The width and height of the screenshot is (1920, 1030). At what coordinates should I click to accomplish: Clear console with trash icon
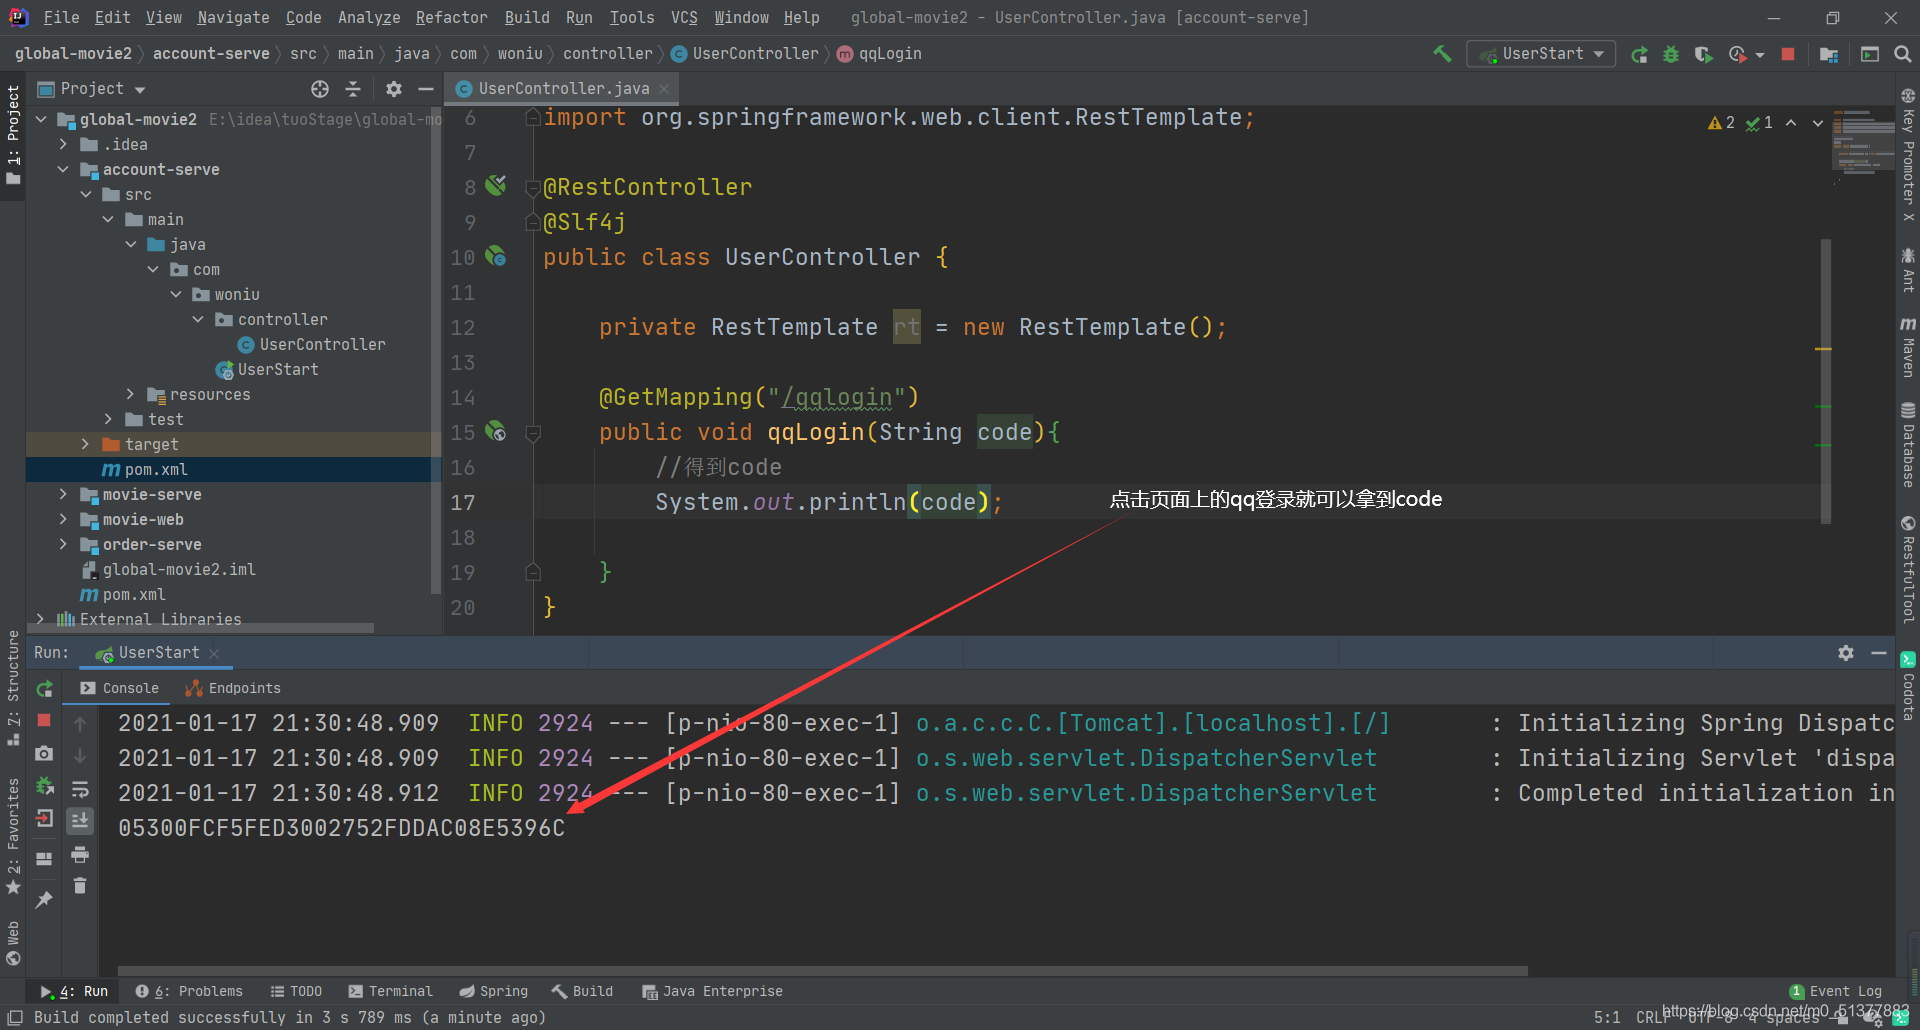(80, 886)
